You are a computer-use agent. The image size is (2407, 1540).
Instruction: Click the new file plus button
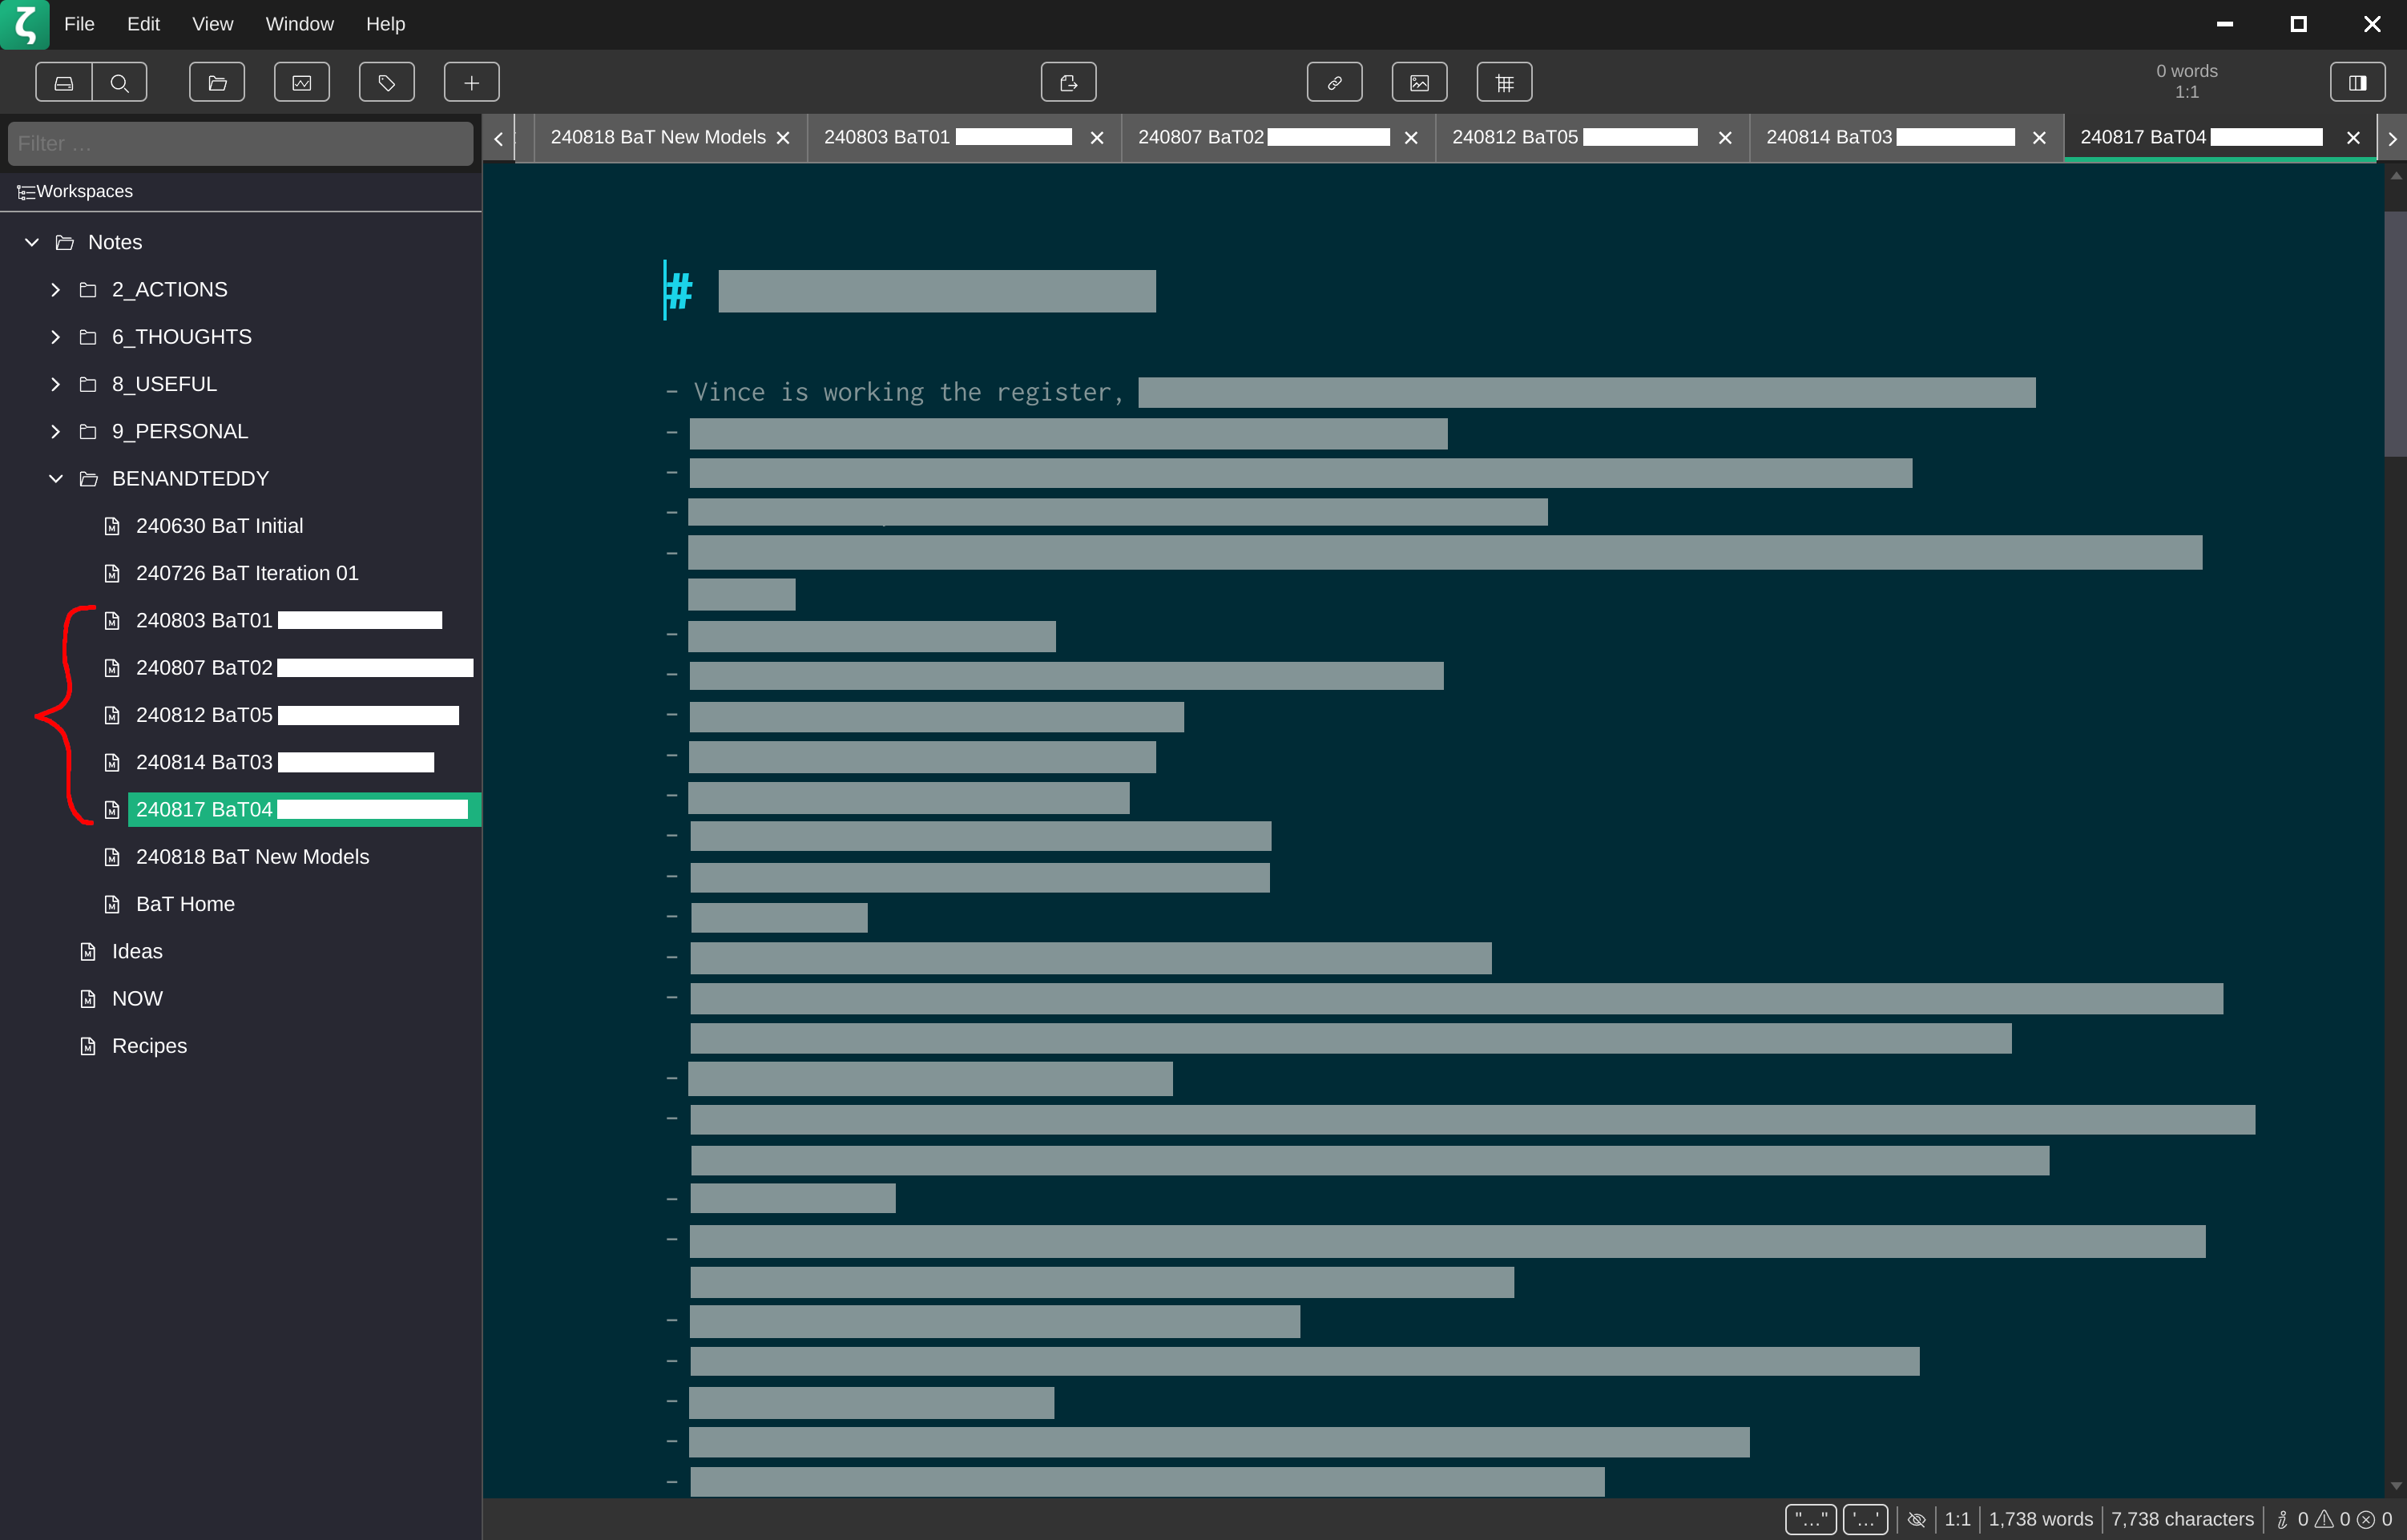(472, 82)
